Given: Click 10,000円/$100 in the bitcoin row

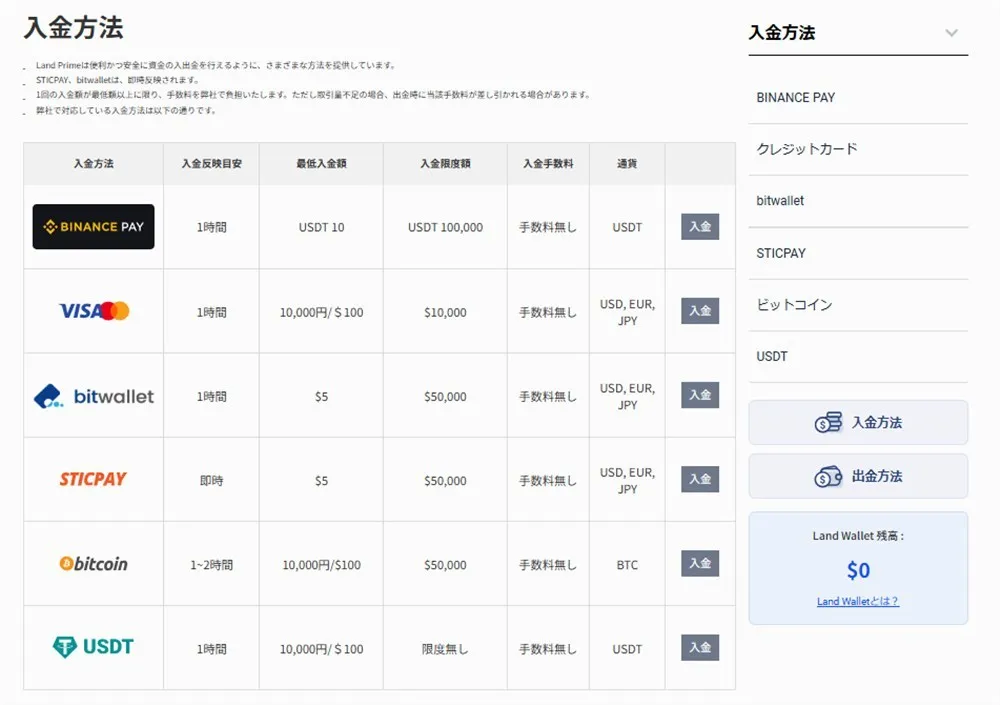Looking at the screenshot, I should (x=321, y=565).
